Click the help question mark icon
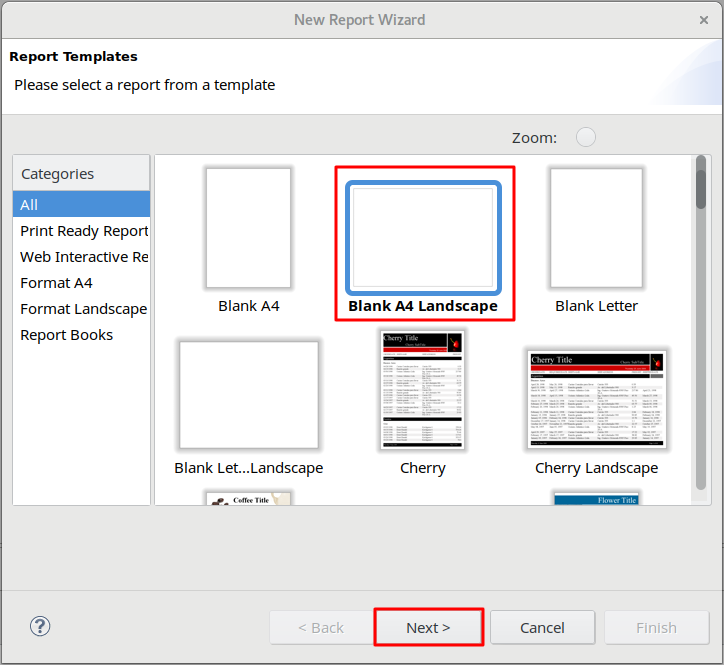This screenshot has height=665, width=724. (x=40, y=626)
